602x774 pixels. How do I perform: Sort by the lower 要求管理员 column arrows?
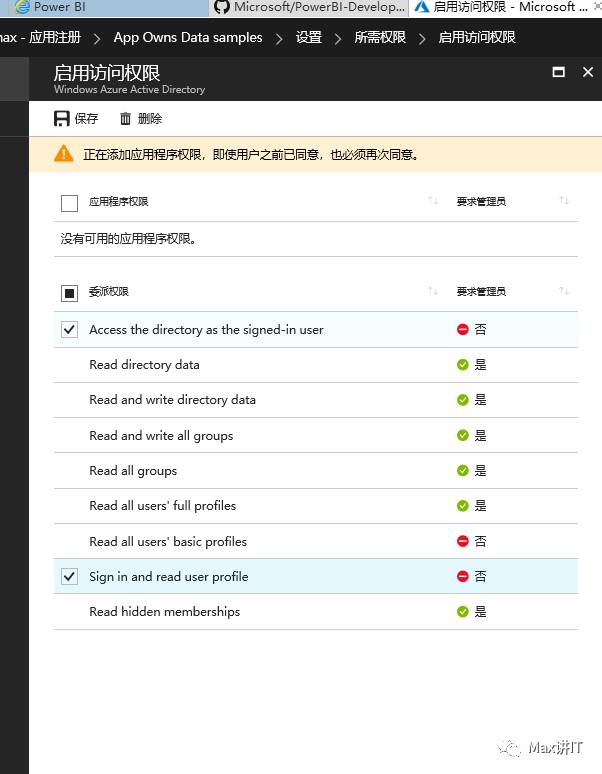564,291
